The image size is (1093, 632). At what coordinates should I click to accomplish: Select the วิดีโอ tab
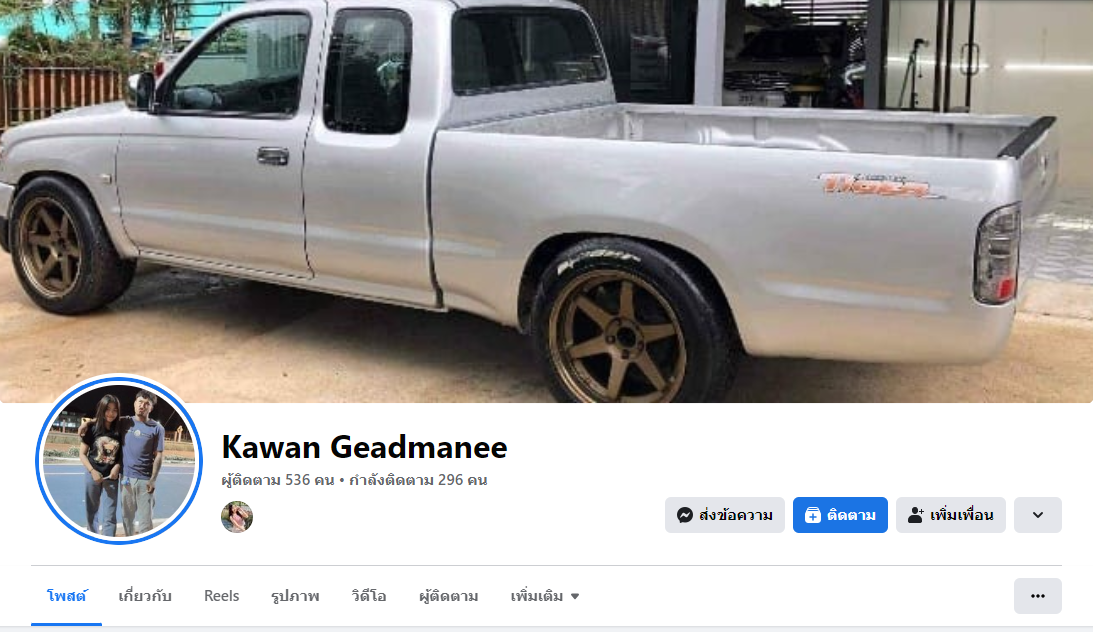point(369,596)
